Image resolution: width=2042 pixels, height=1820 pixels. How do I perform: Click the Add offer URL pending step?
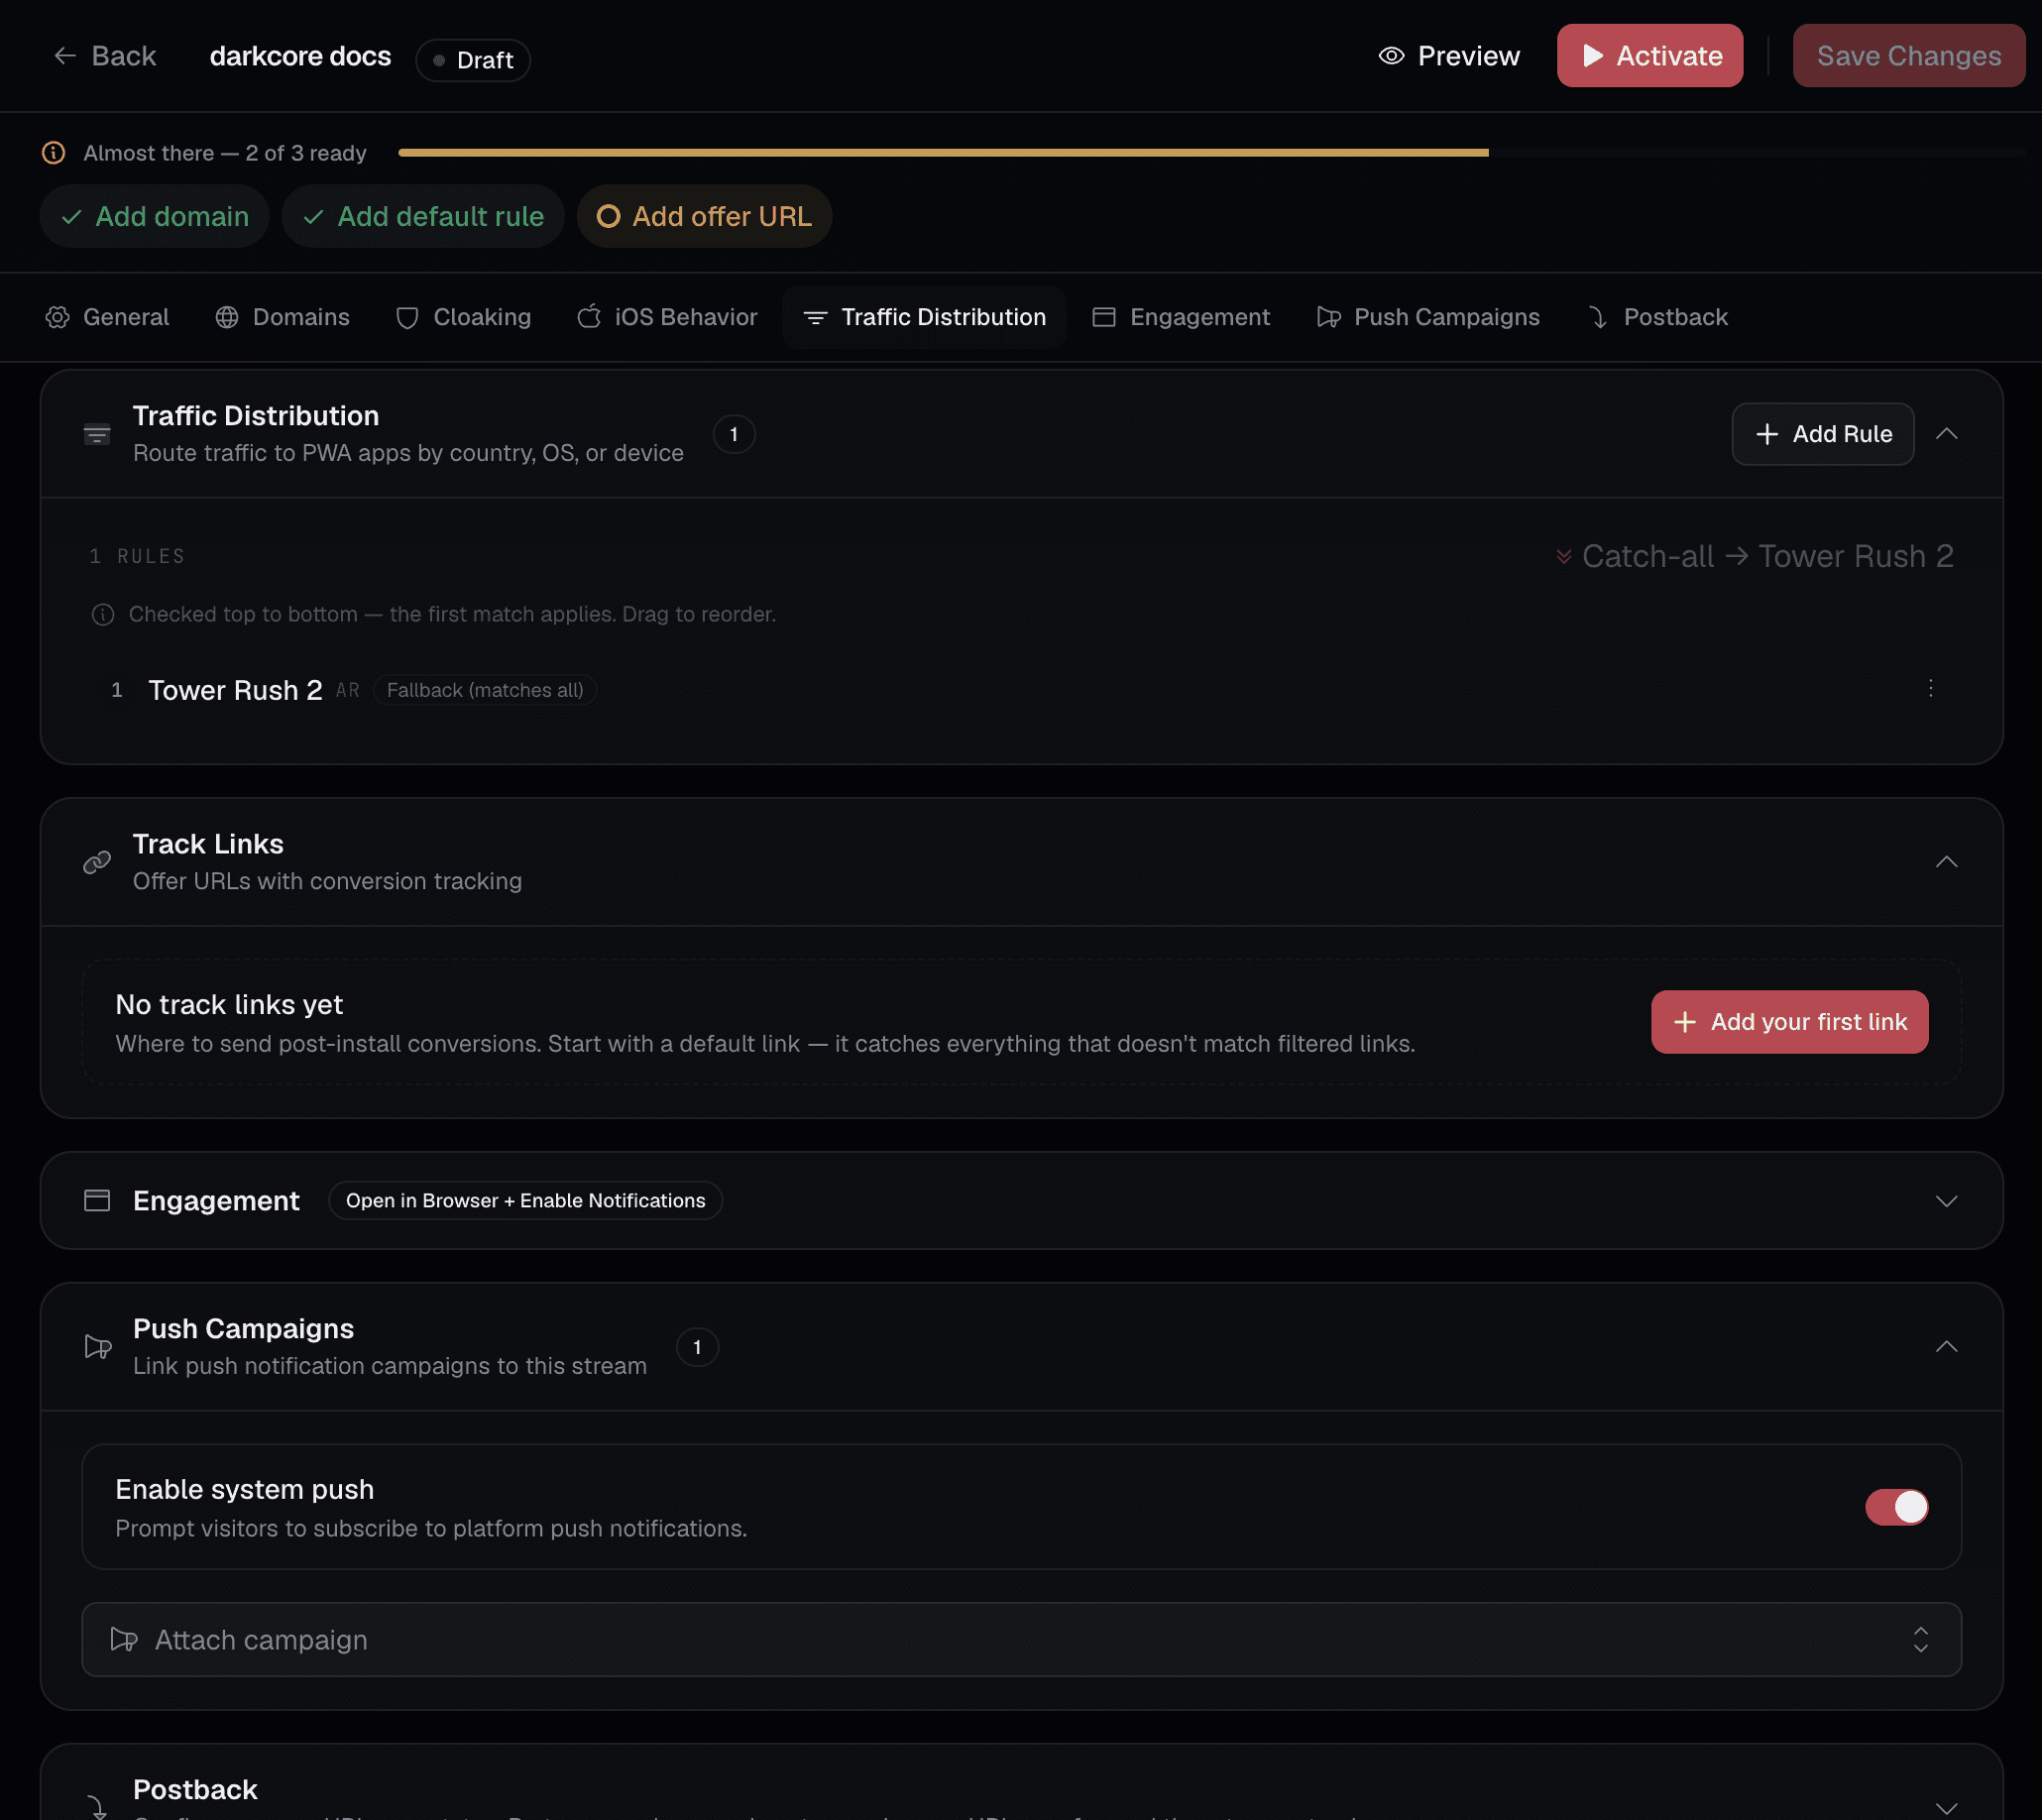point(704,216)
